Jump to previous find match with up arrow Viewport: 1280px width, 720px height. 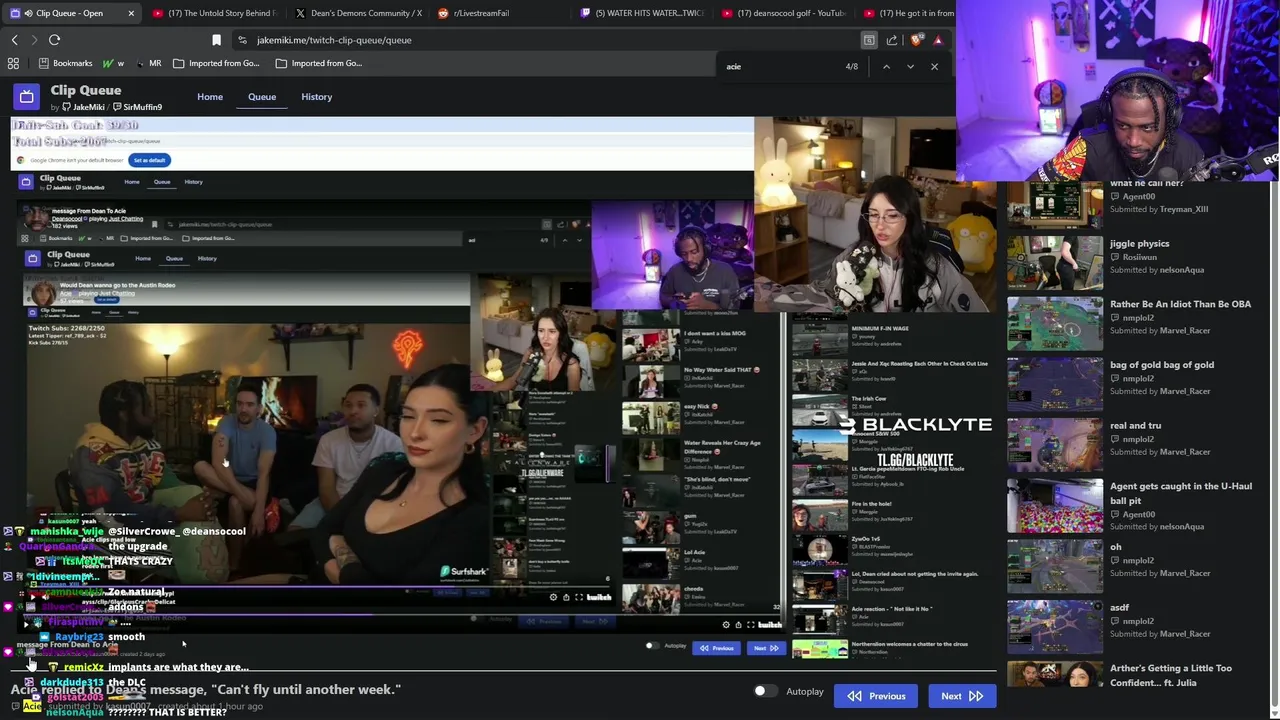pos(886,66)
